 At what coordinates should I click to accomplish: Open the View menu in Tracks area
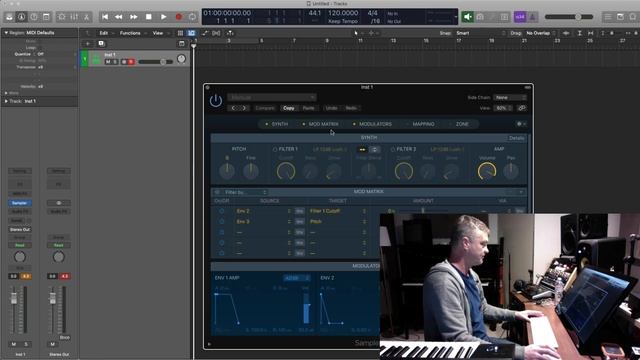coord(158,33)
